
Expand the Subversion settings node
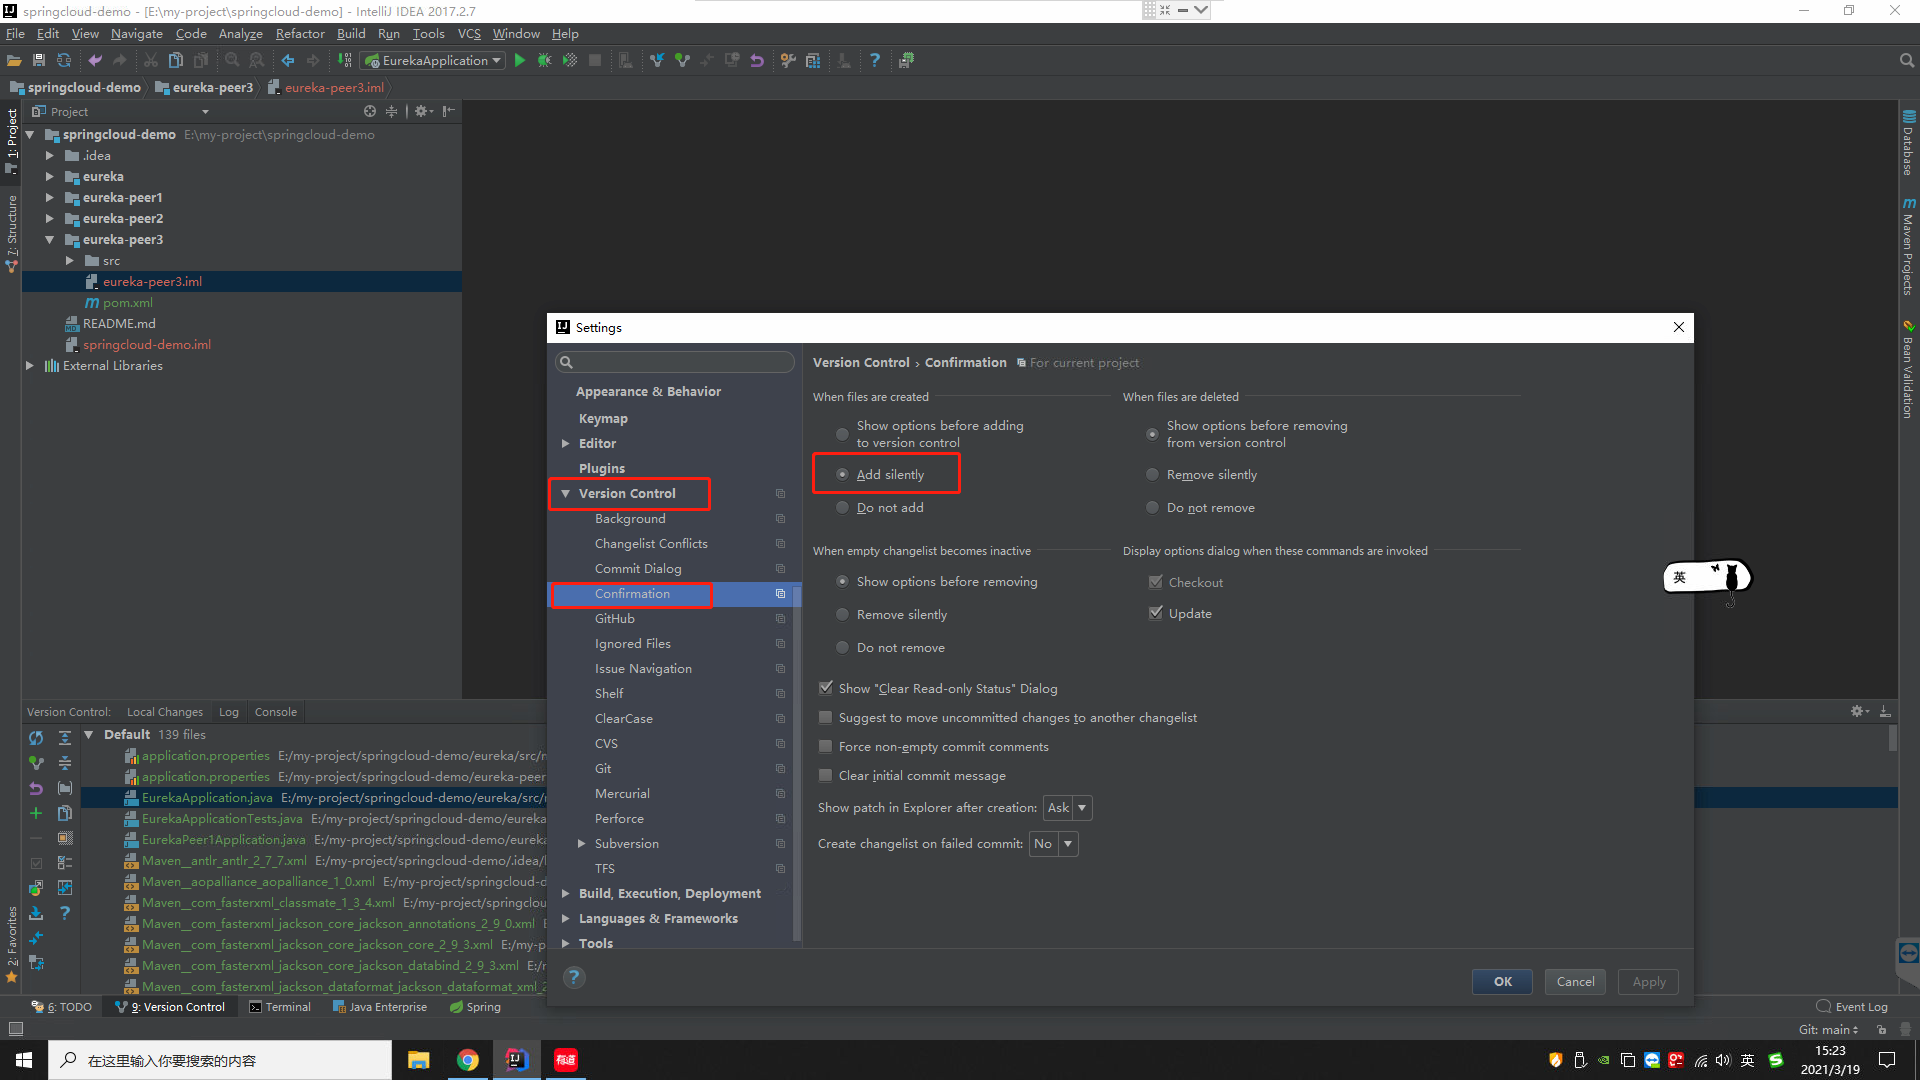[x=582, y=843]
